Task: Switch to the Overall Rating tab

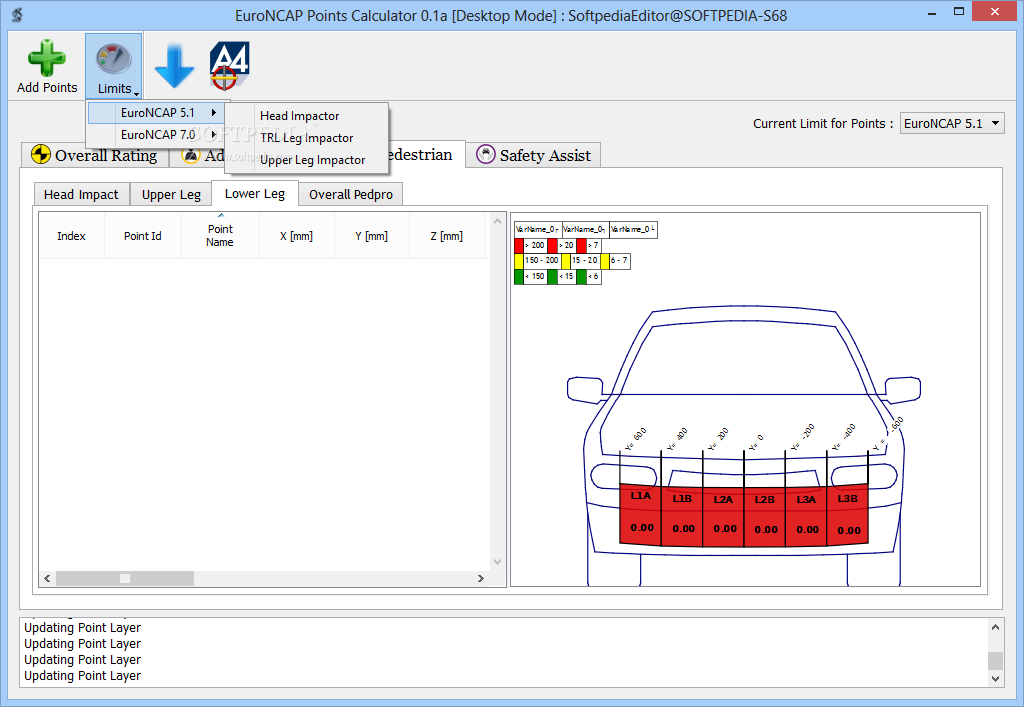Action: (95, 155)
